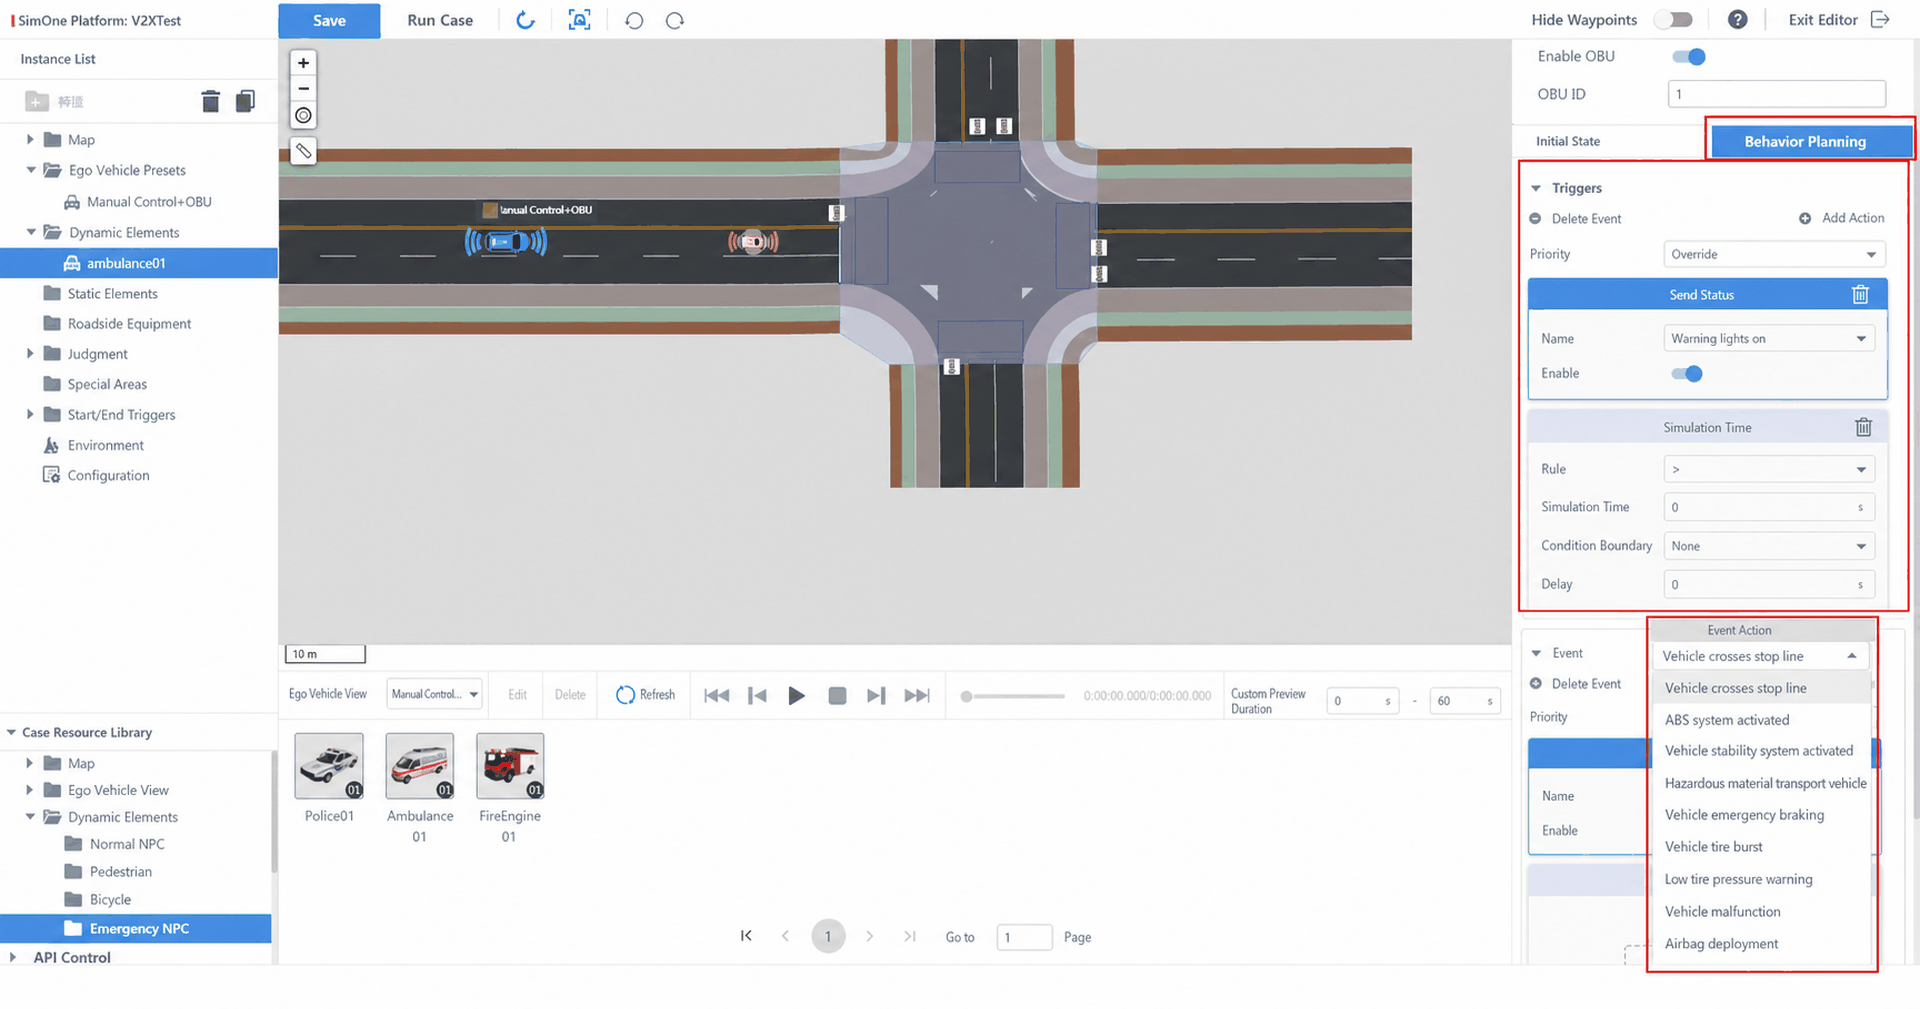Click the playback progress slider
This screenshot has height=1009, width=1920.
[x=1012, y=696]
